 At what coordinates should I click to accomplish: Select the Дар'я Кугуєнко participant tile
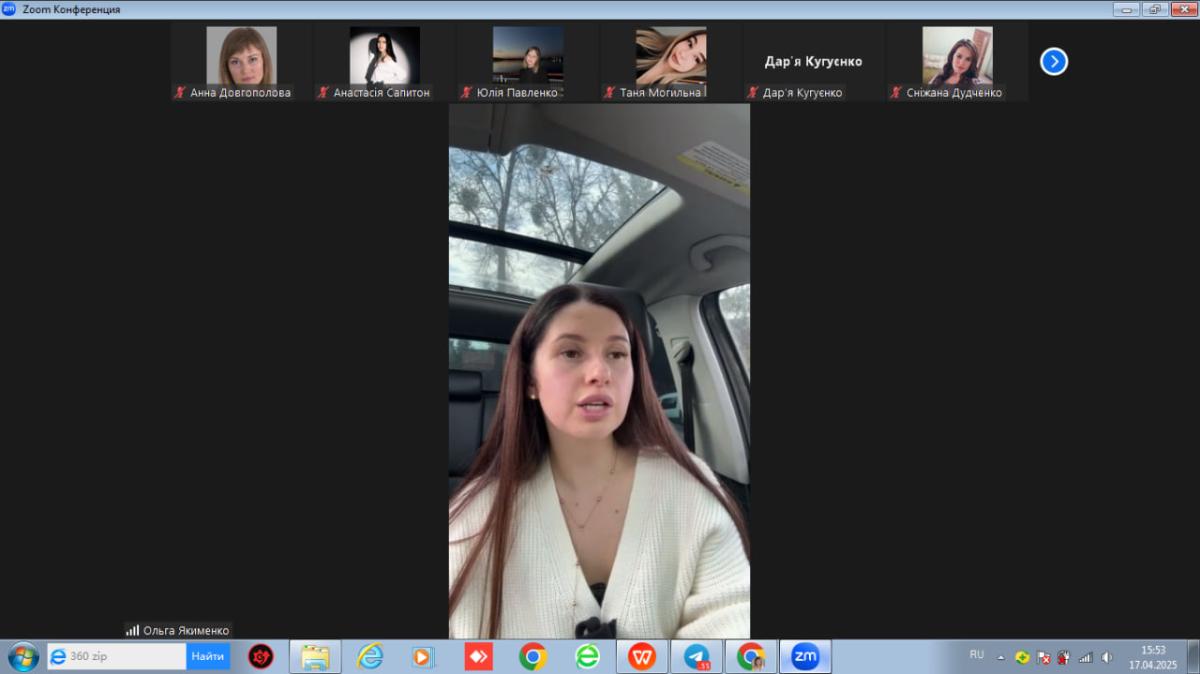pyautogui.click(x=813, y=62)
